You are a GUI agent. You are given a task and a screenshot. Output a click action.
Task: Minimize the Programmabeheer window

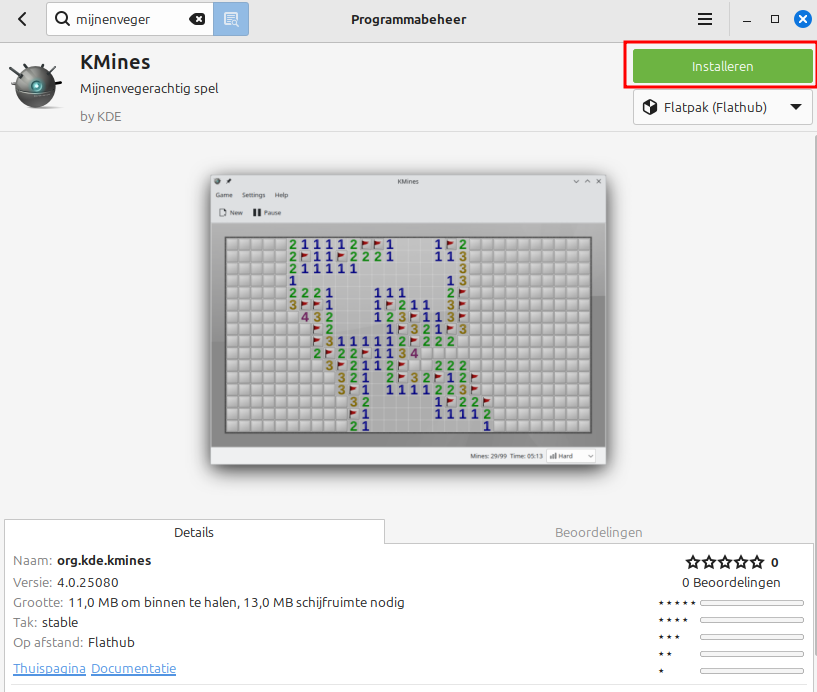pyautogui.click(x=747, y=19)
